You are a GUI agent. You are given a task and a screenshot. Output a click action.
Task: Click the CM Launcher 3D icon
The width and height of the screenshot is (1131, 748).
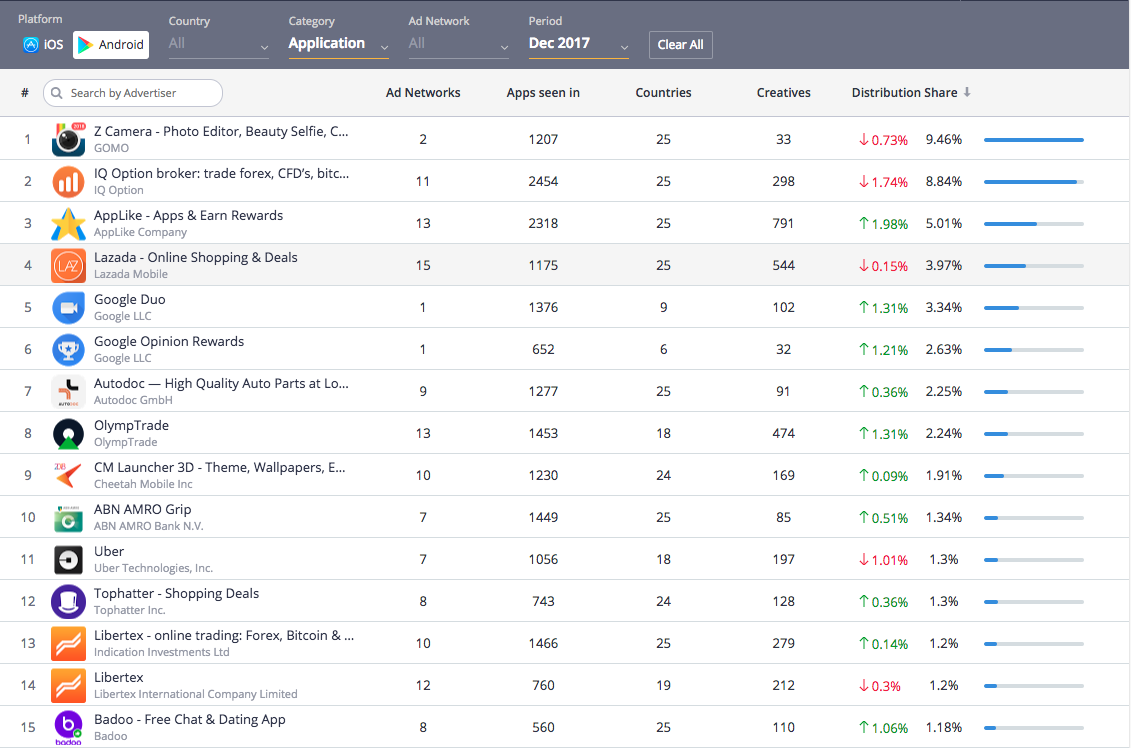click(69, 475)
